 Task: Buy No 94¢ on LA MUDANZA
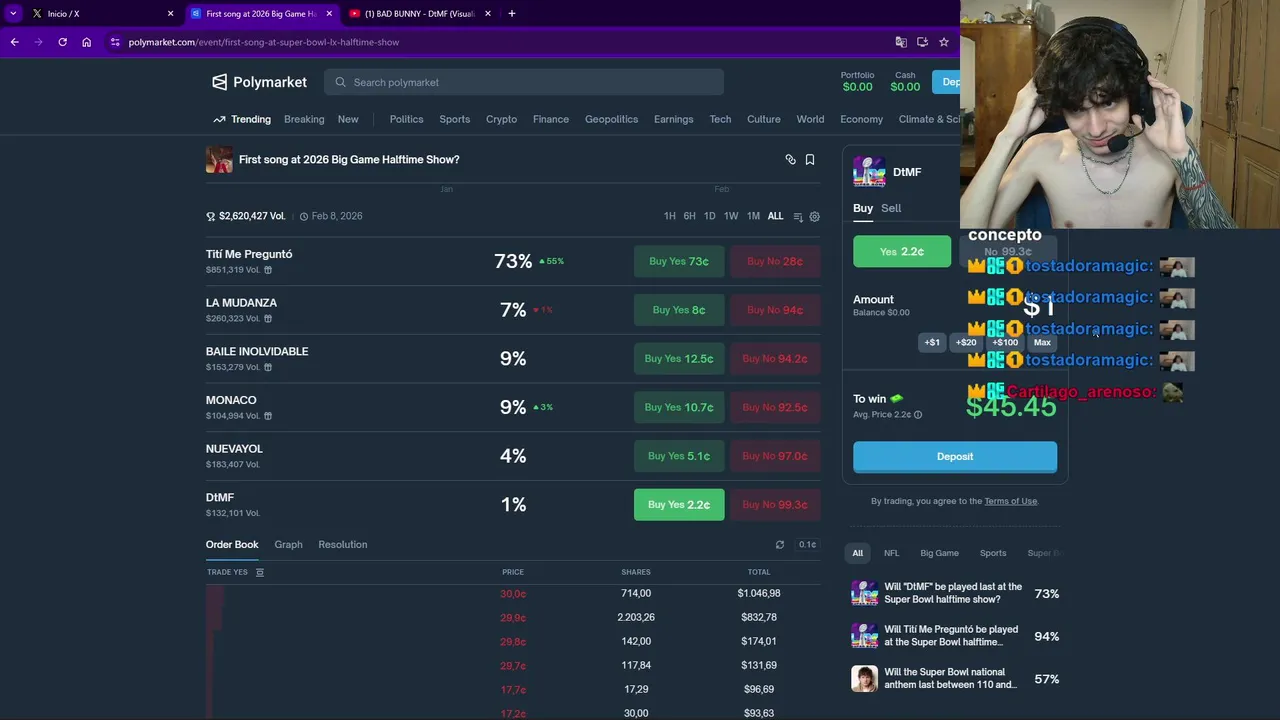coord(773,310)
